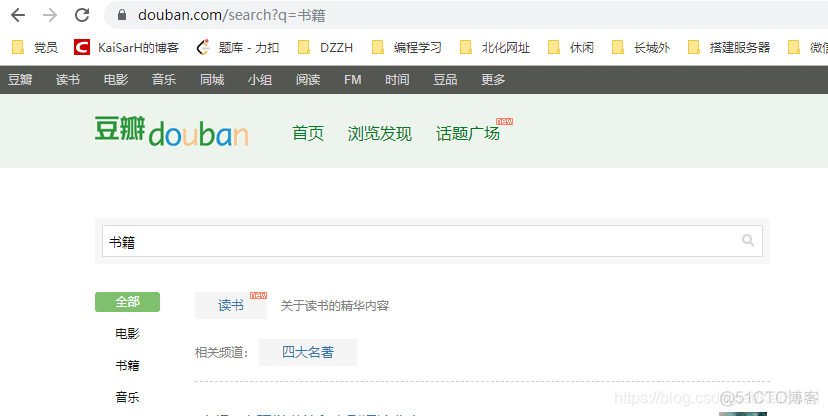Go to 首页 in the green header

pos(308,134)
